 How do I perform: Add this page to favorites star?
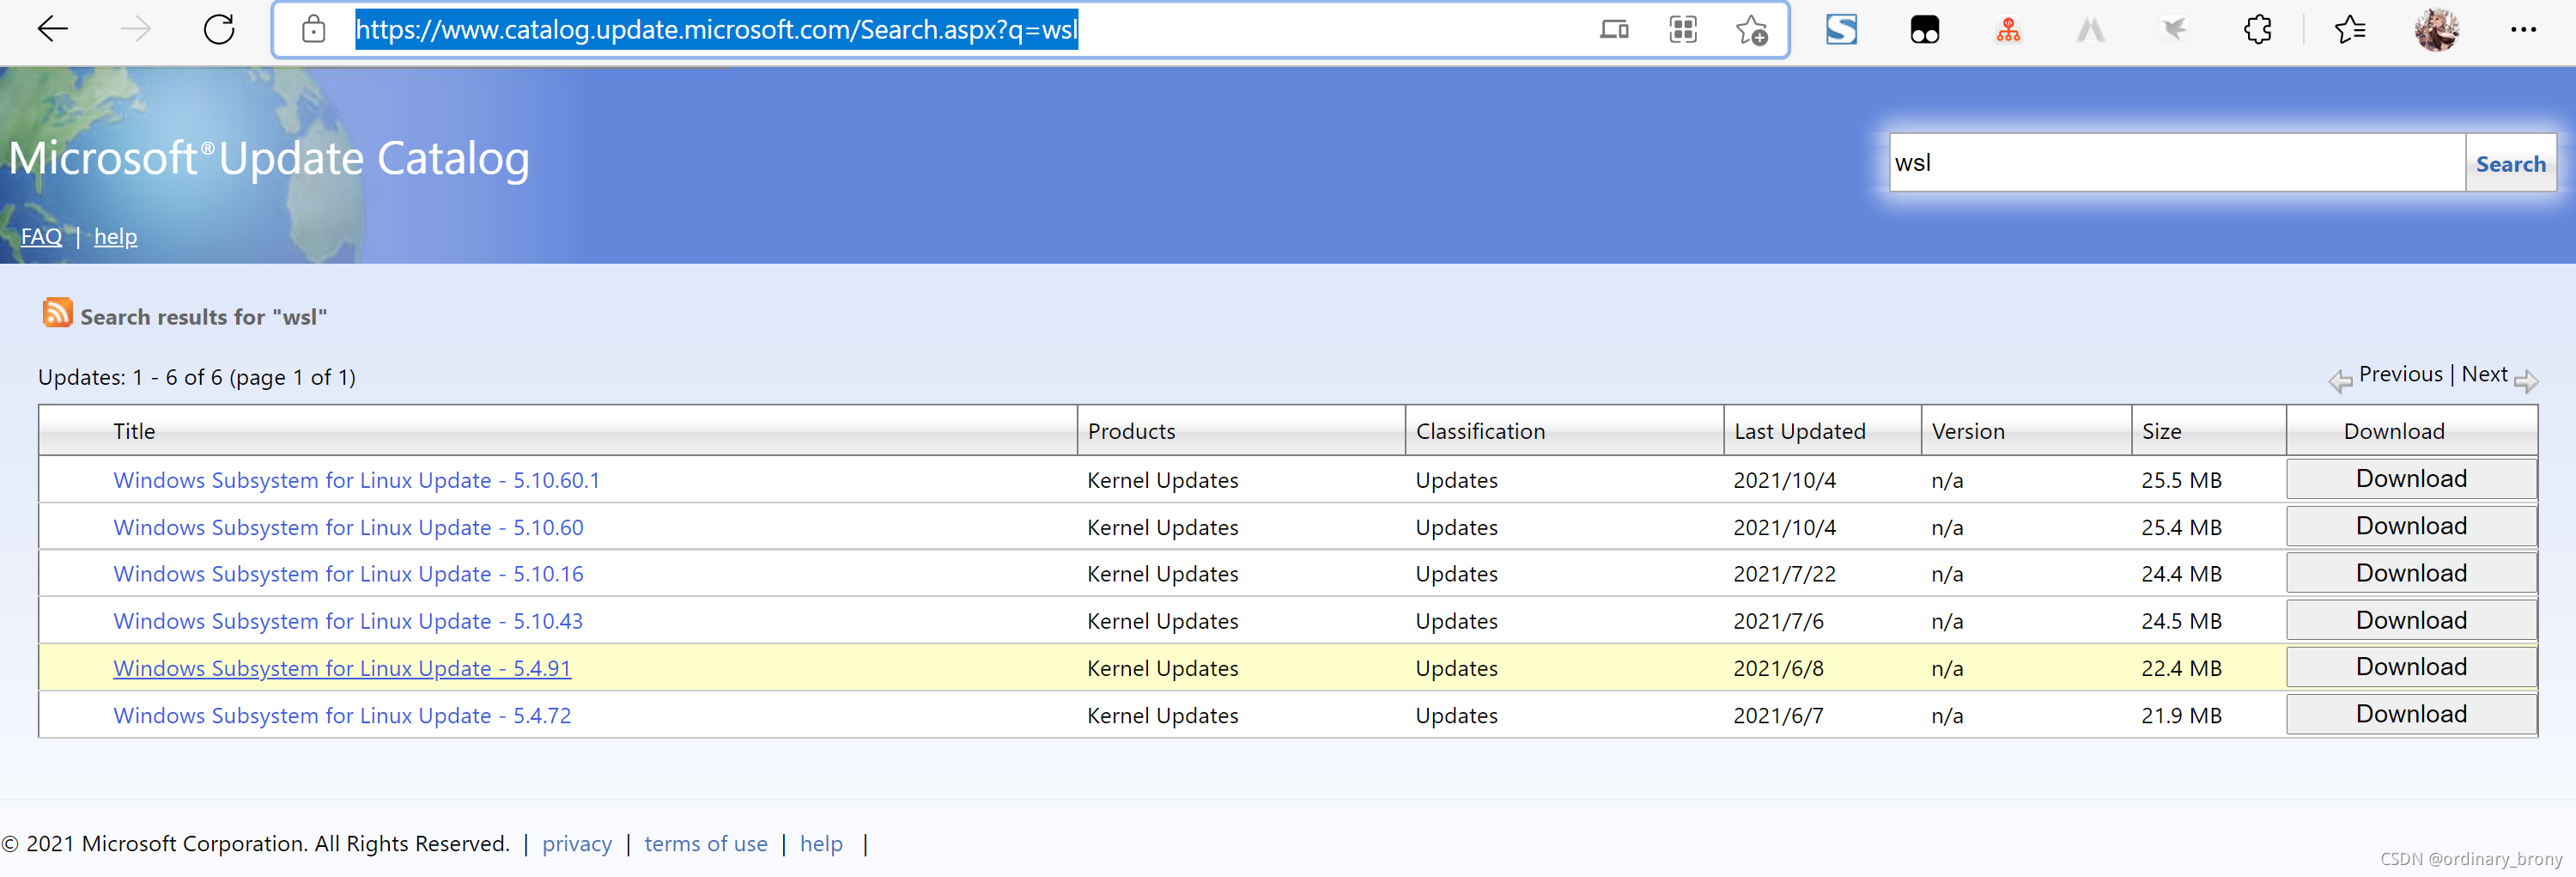1751,30
